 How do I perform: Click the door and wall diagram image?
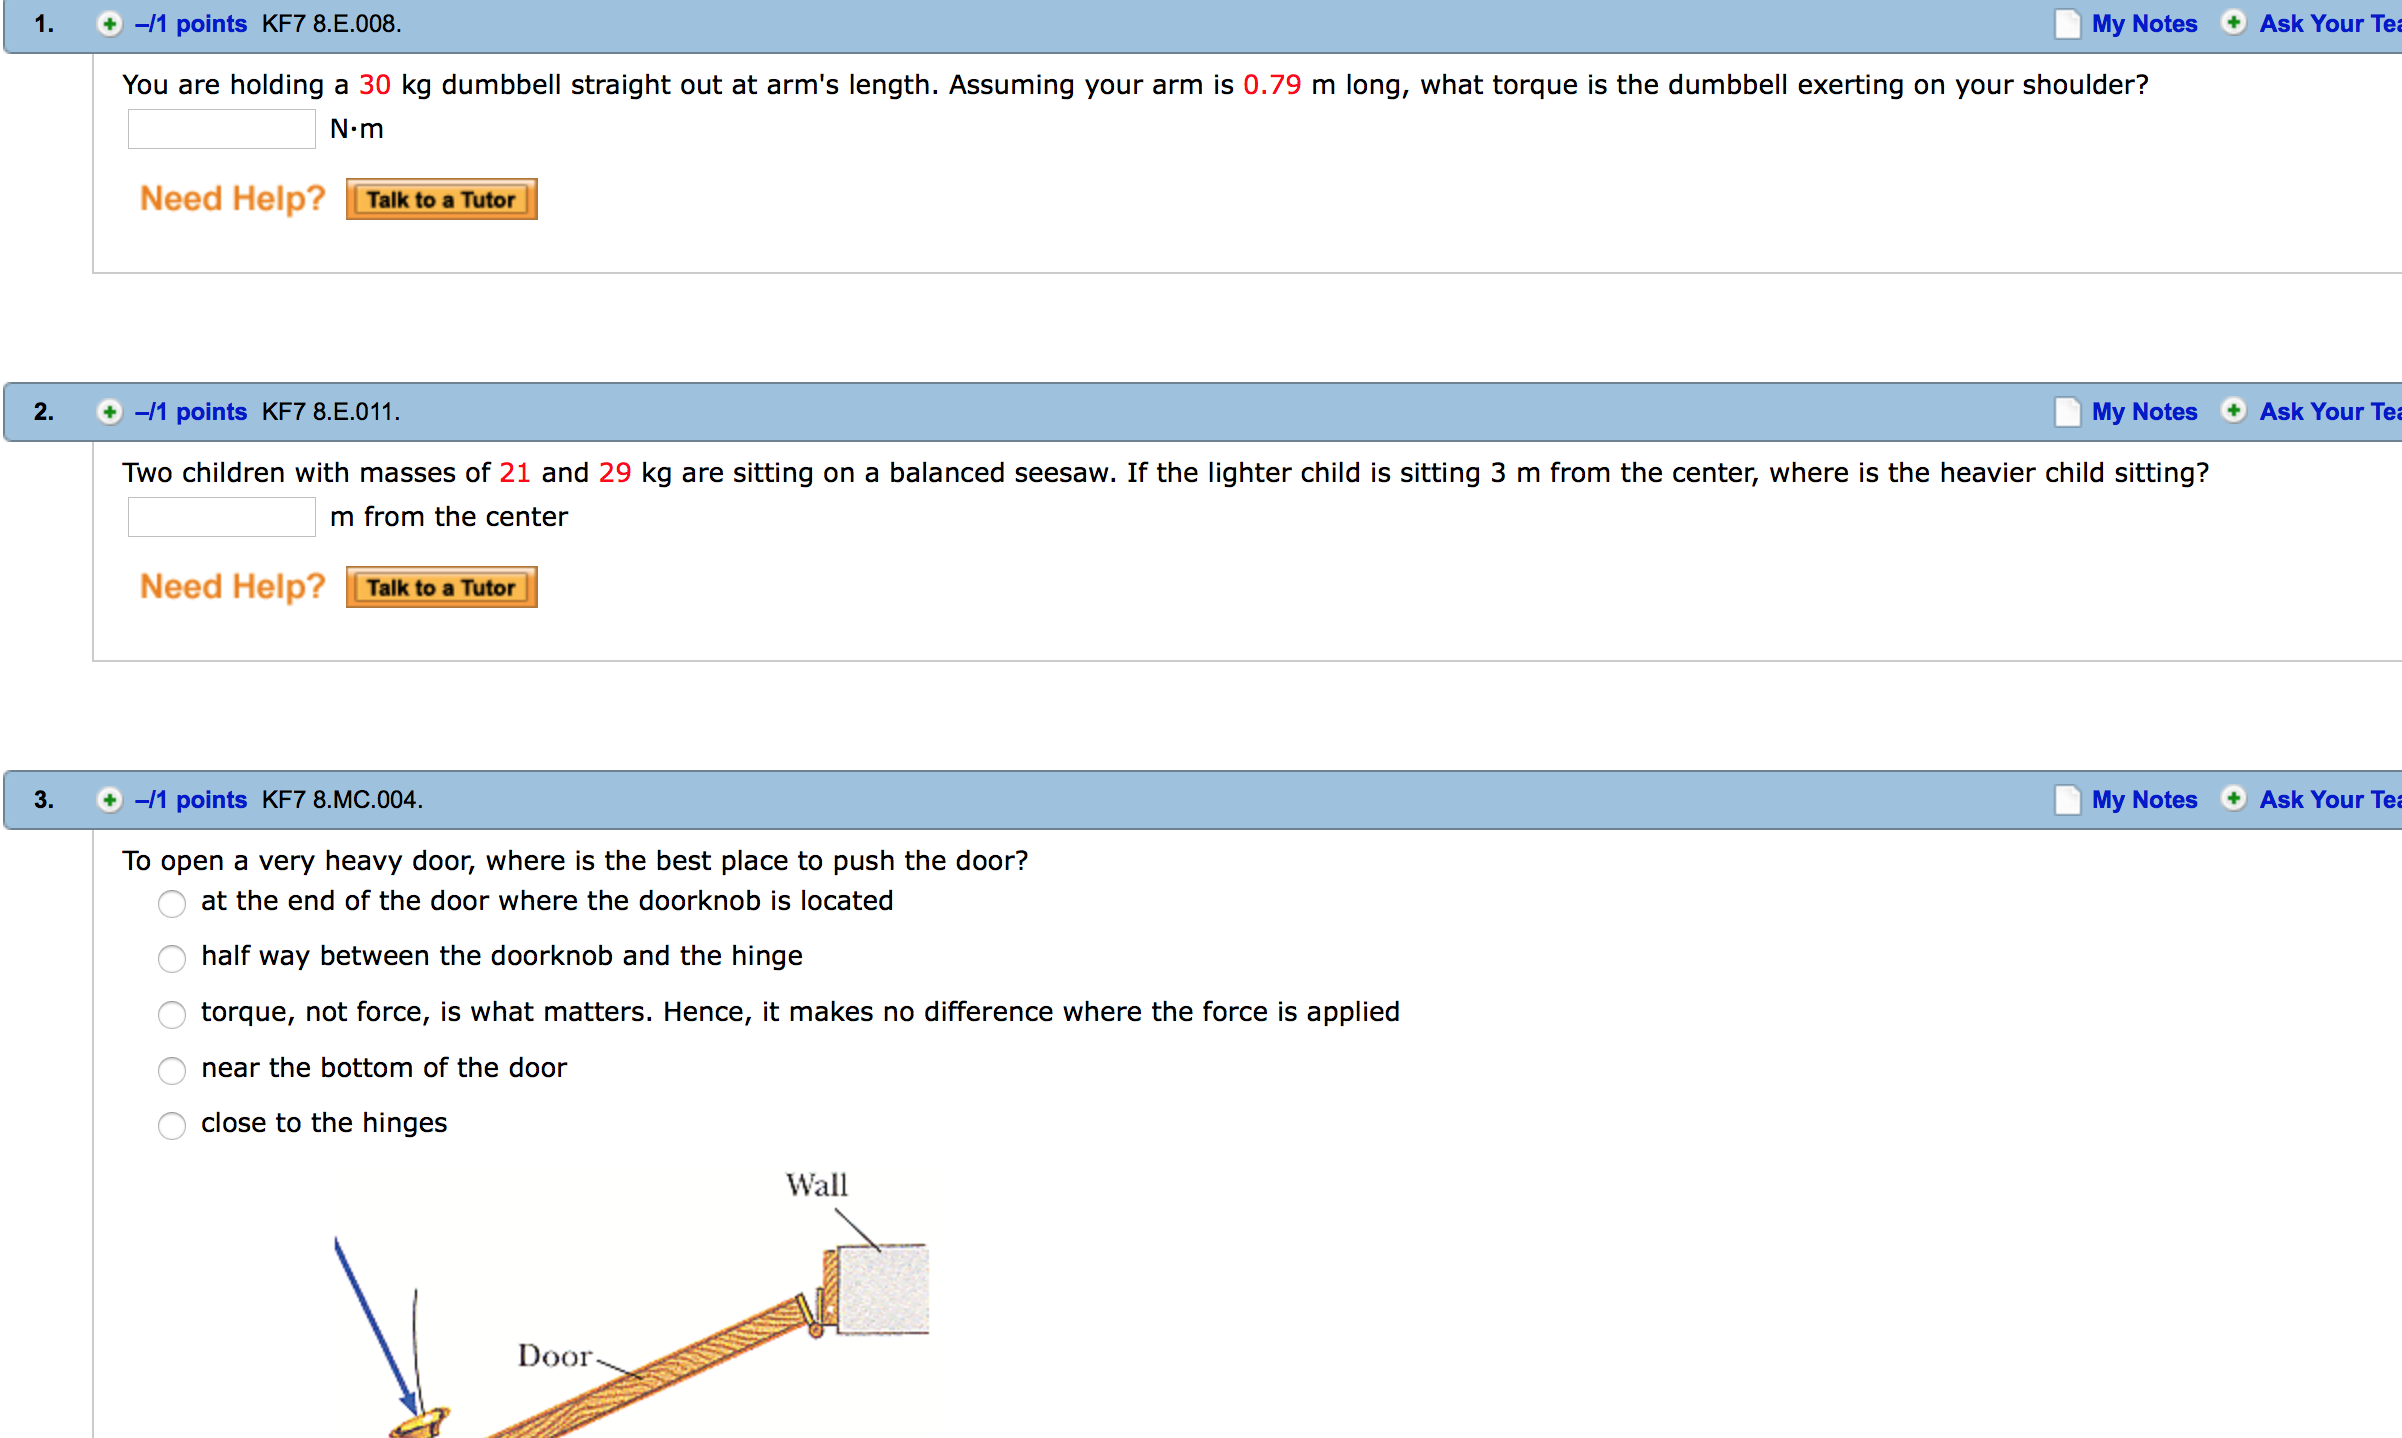pyautogui.click(x=632, y=1303)
